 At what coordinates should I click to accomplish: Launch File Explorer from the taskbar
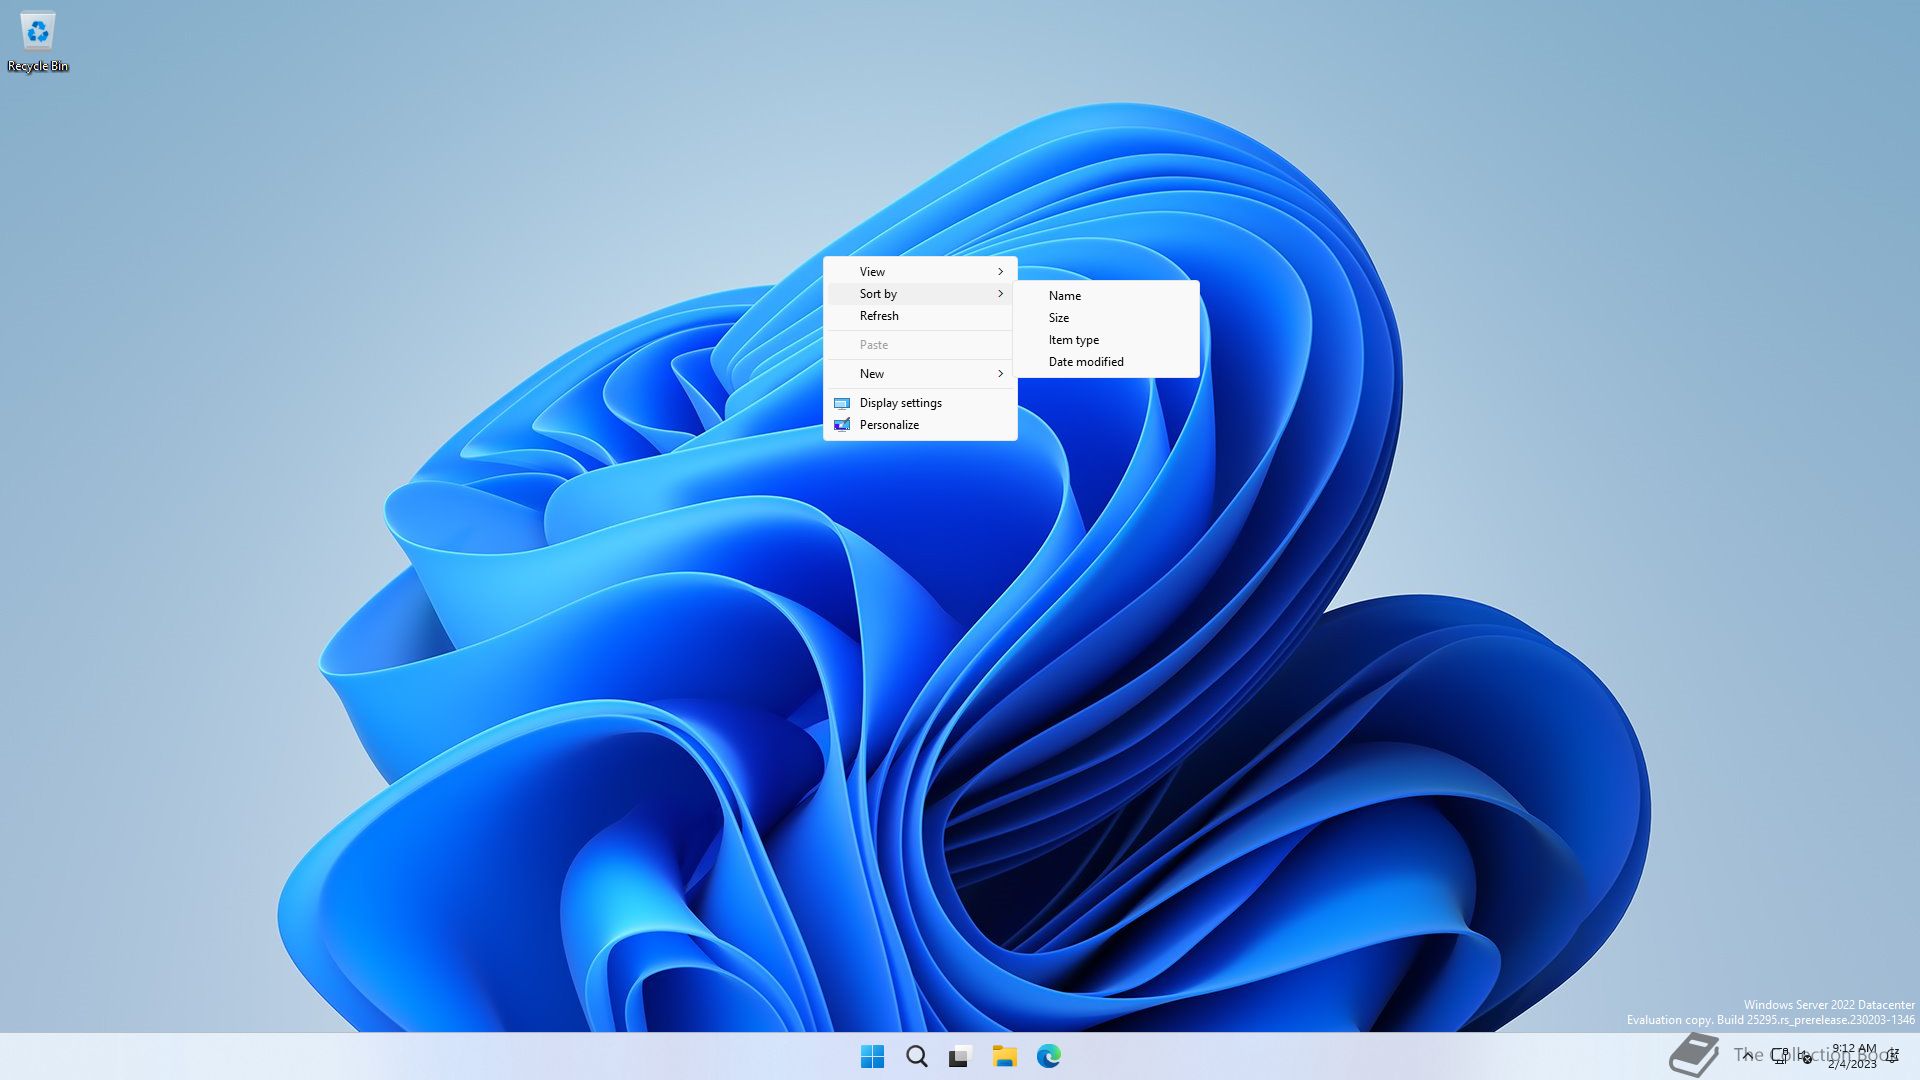point(1004,1056)
